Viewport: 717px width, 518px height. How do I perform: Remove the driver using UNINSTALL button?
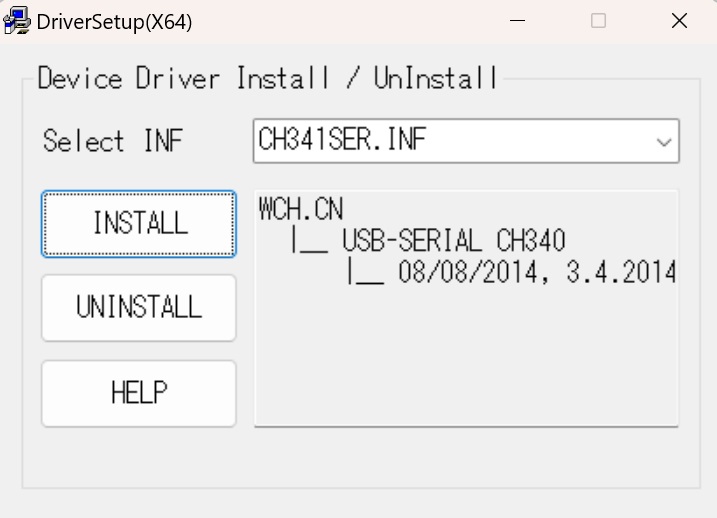(139, 308)
